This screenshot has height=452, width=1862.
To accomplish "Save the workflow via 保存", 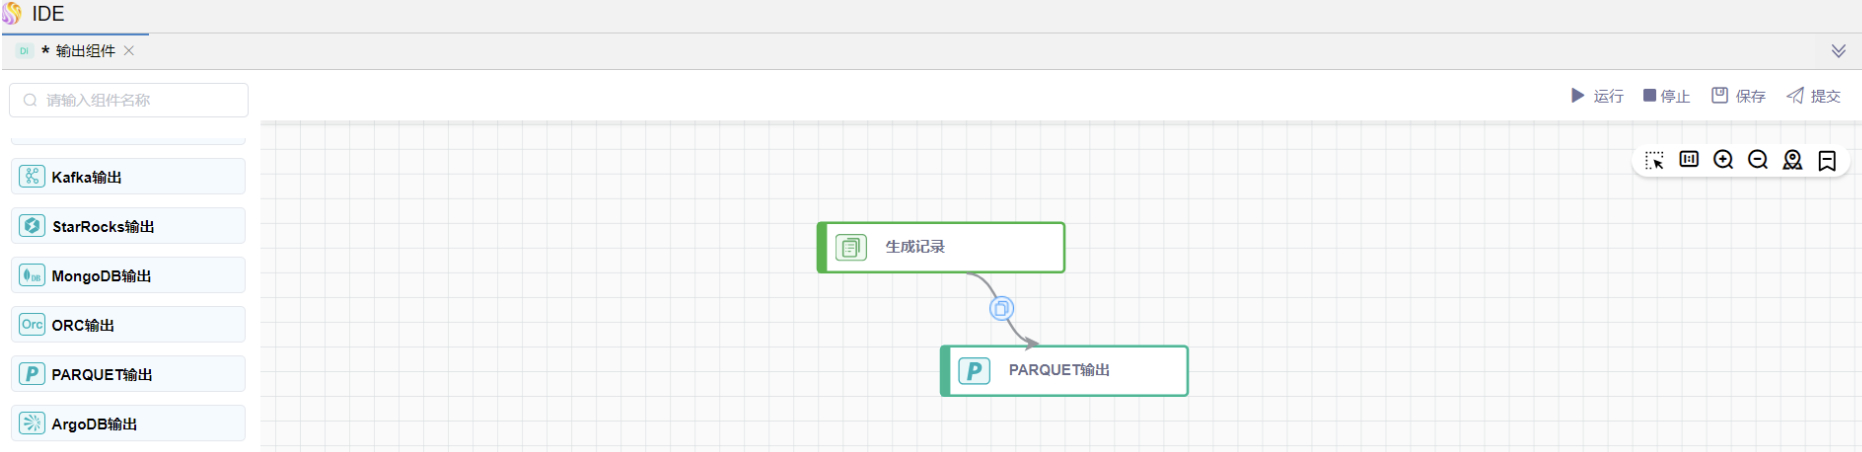I will 1738,96.
